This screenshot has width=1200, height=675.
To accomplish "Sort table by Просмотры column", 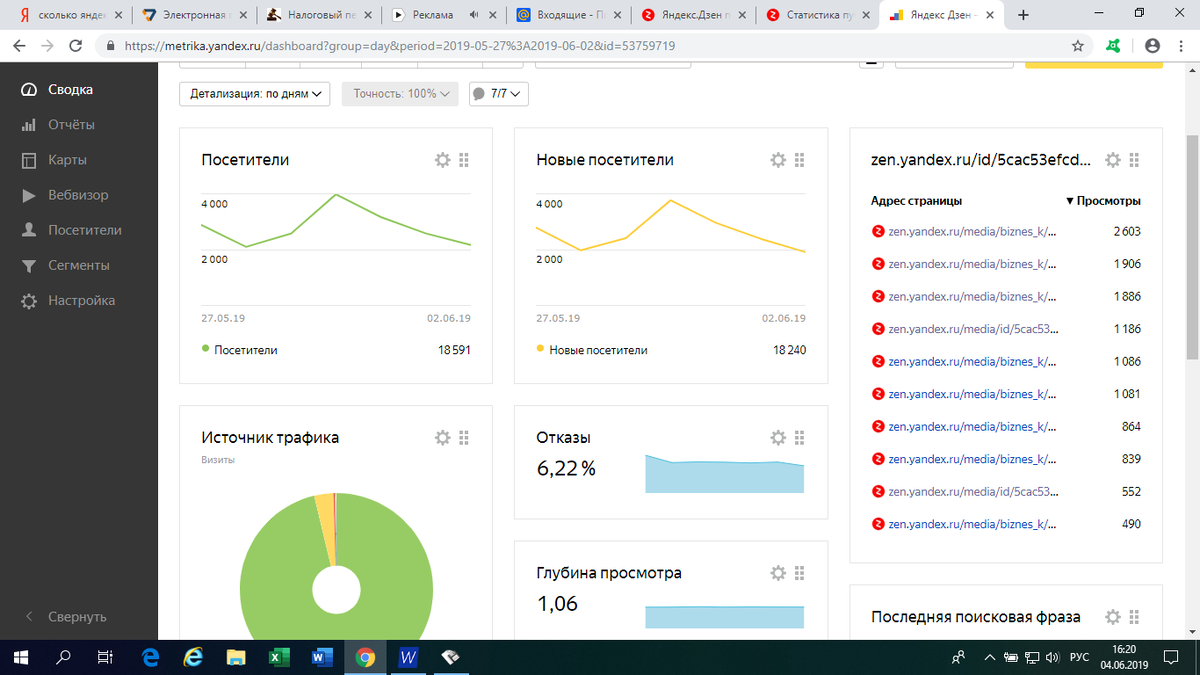I will [x=1103, y=201].
